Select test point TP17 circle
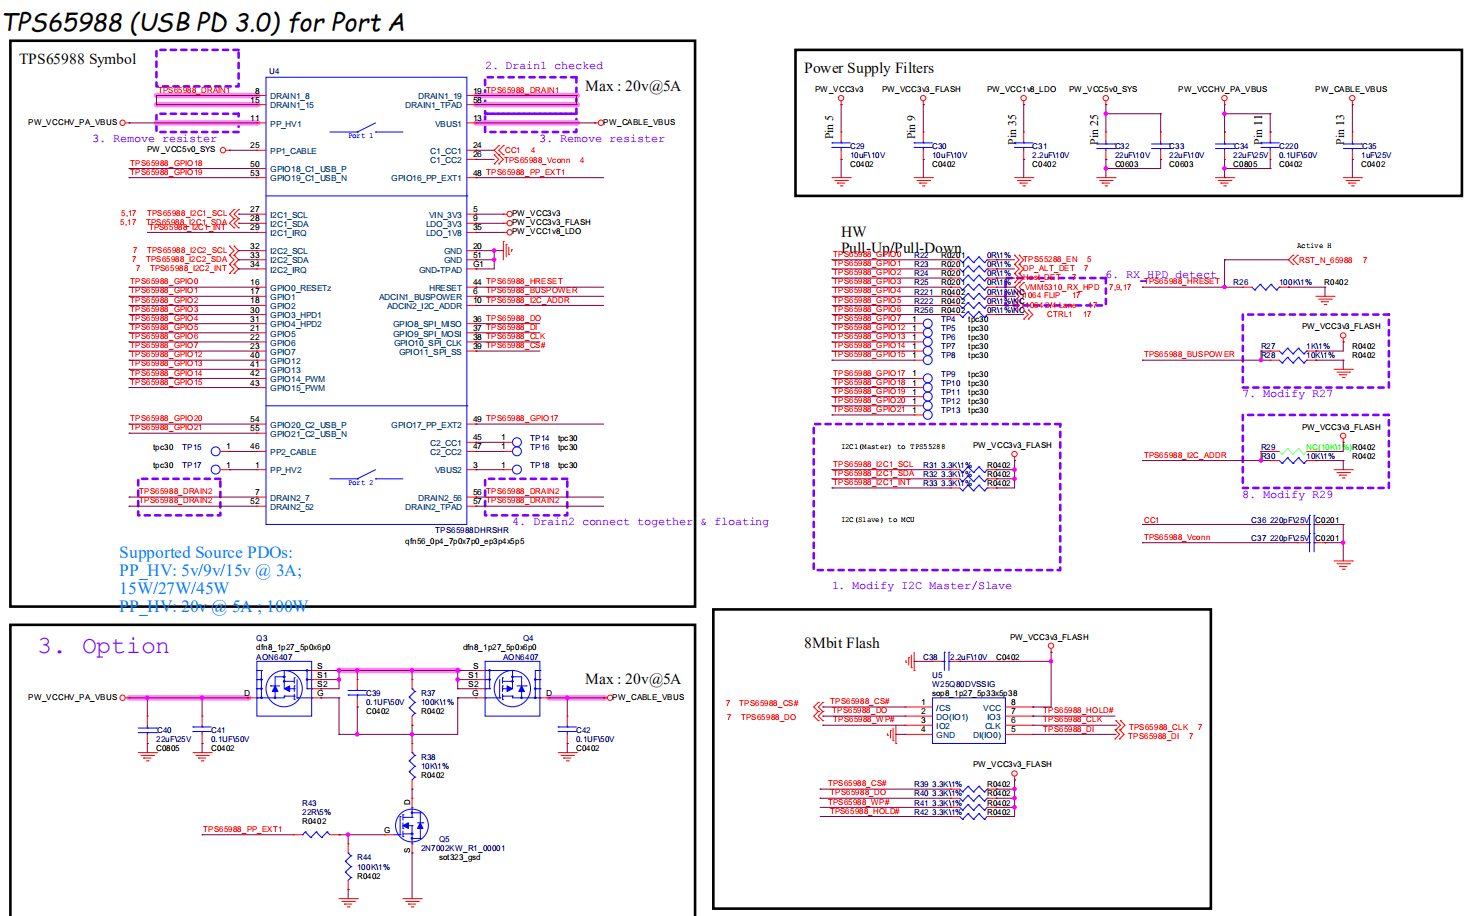This screenshot has width=1472, height=916. point(215,467)
